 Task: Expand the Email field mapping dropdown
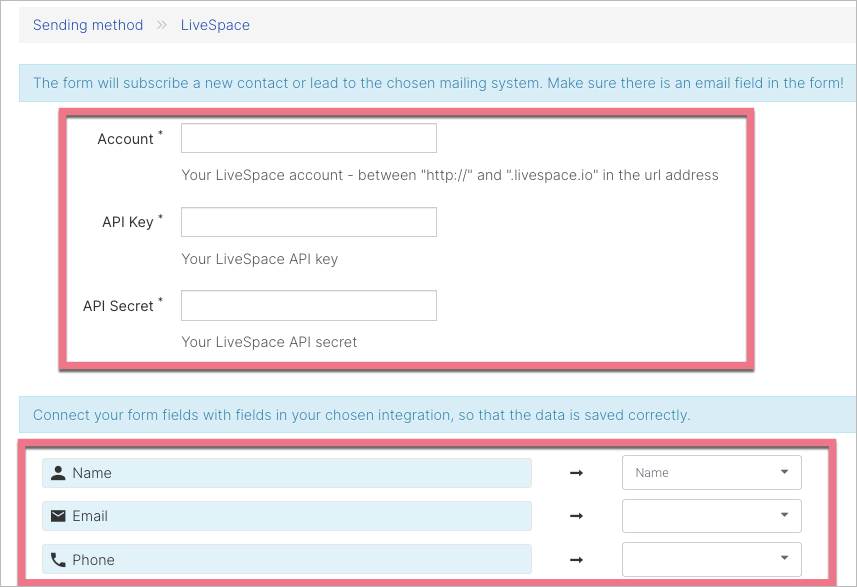pos(711,516)
